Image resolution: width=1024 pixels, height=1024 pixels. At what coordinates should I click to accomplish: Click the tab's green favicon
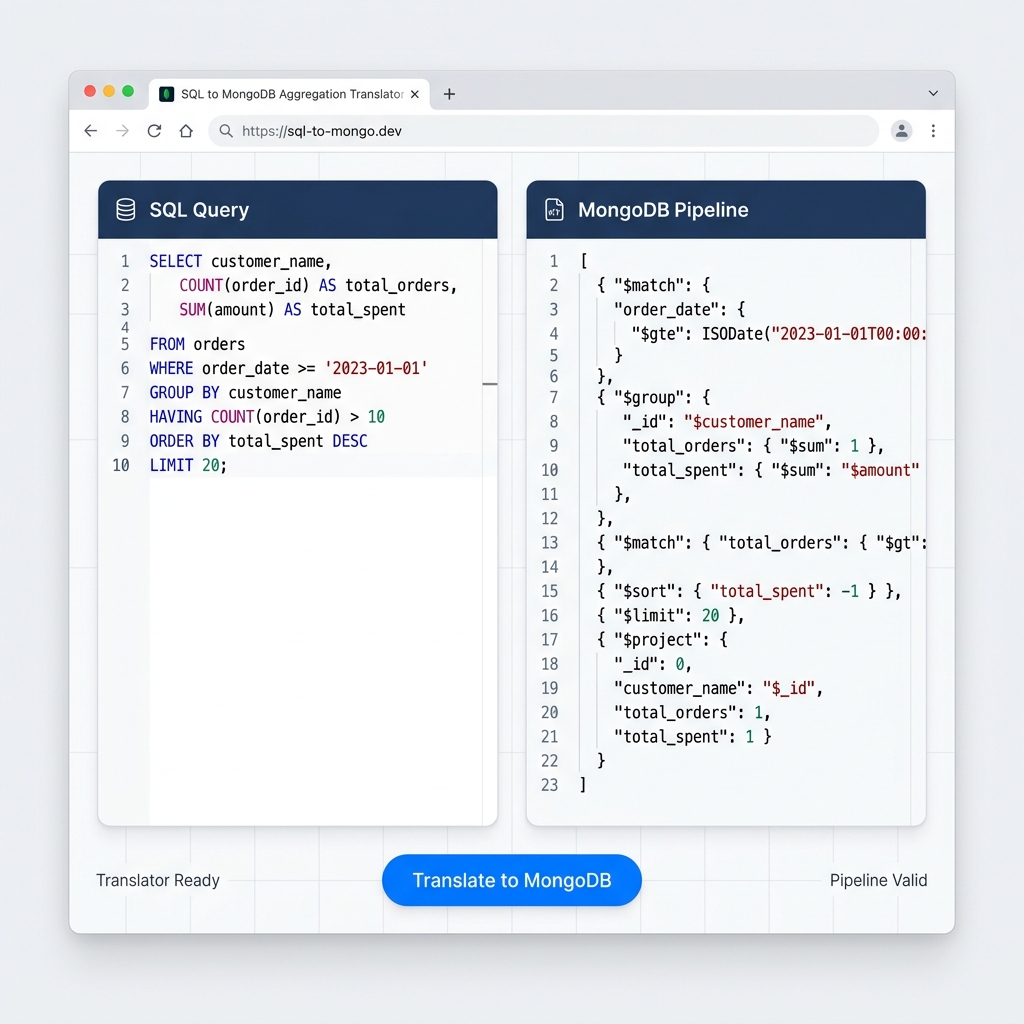pos(167,94)
